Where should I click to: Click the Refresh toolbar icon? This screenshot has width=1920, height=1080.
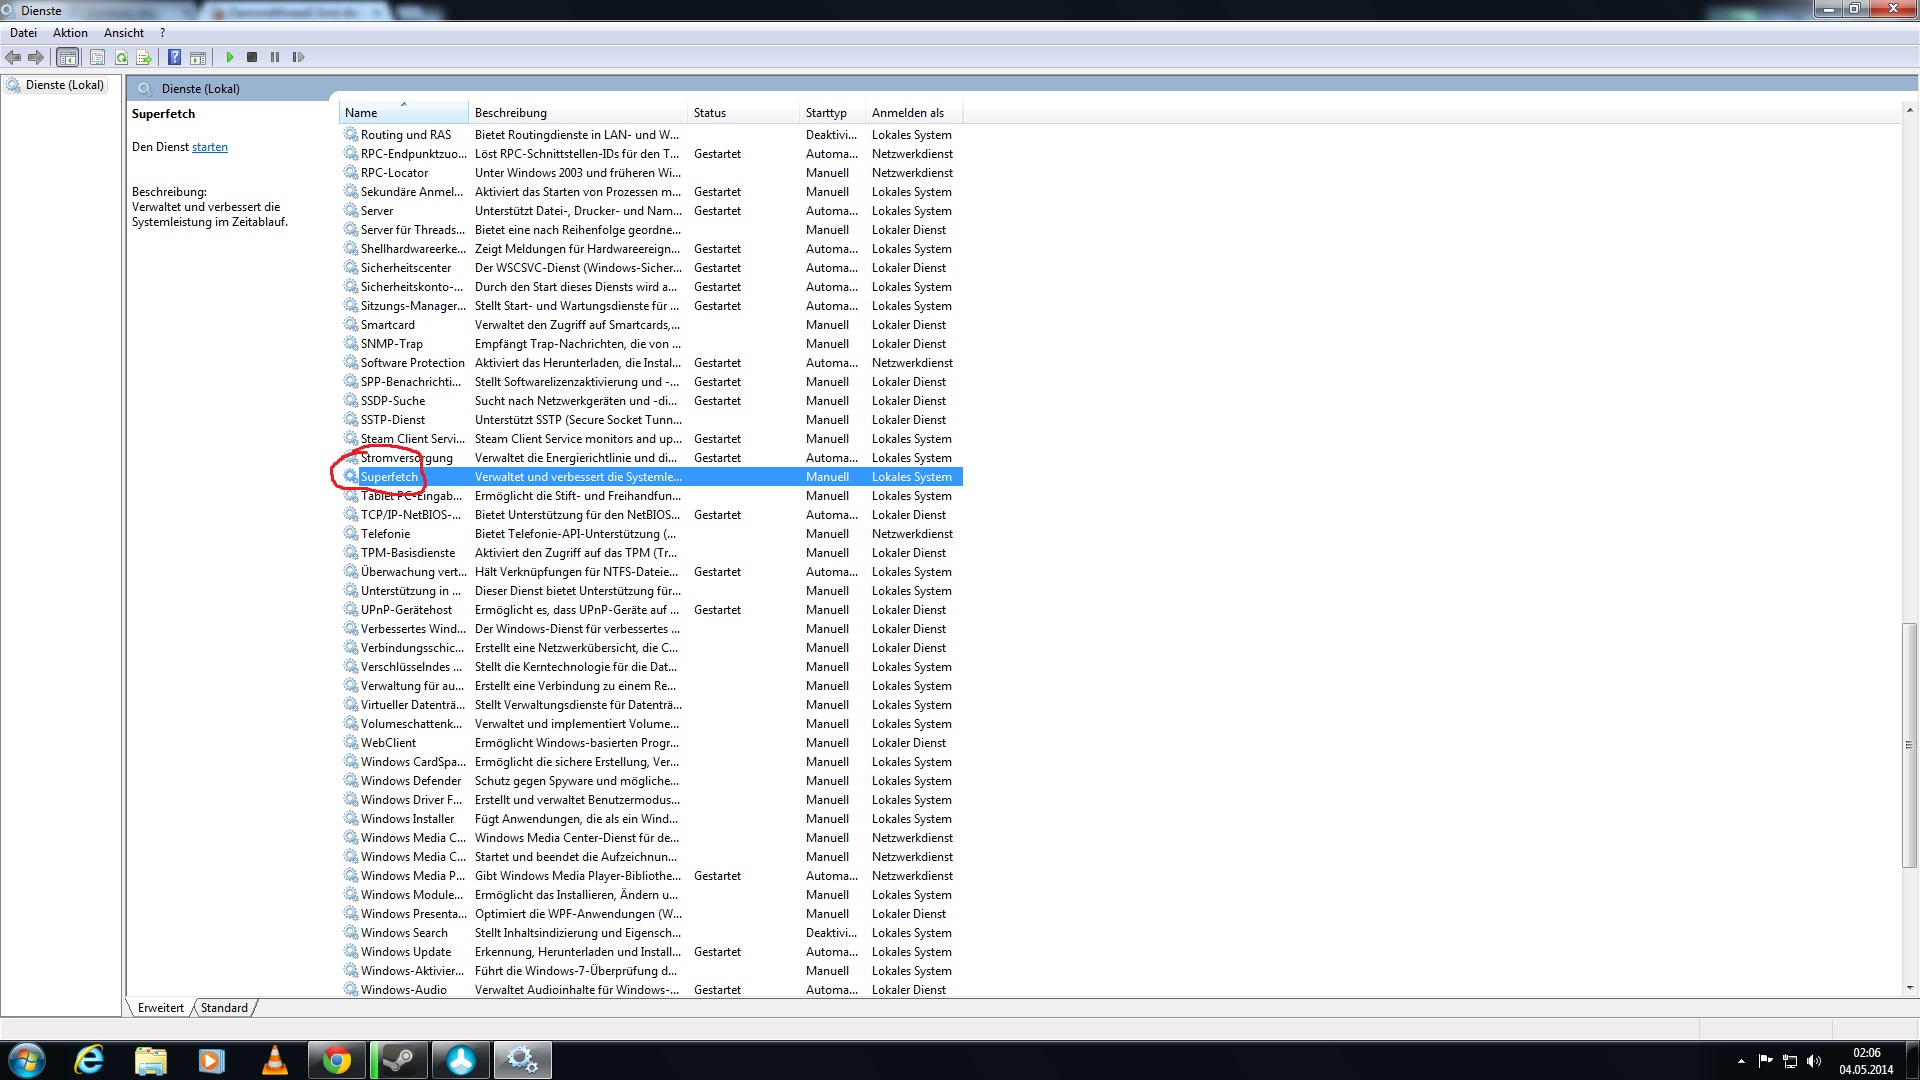pos(121,57)
